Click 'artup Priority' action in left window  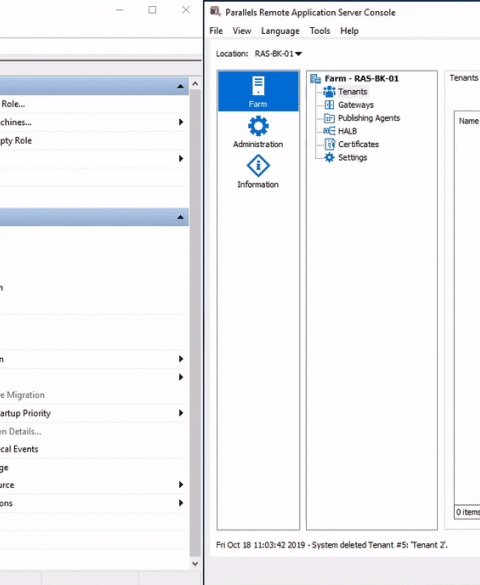point(25,413)
